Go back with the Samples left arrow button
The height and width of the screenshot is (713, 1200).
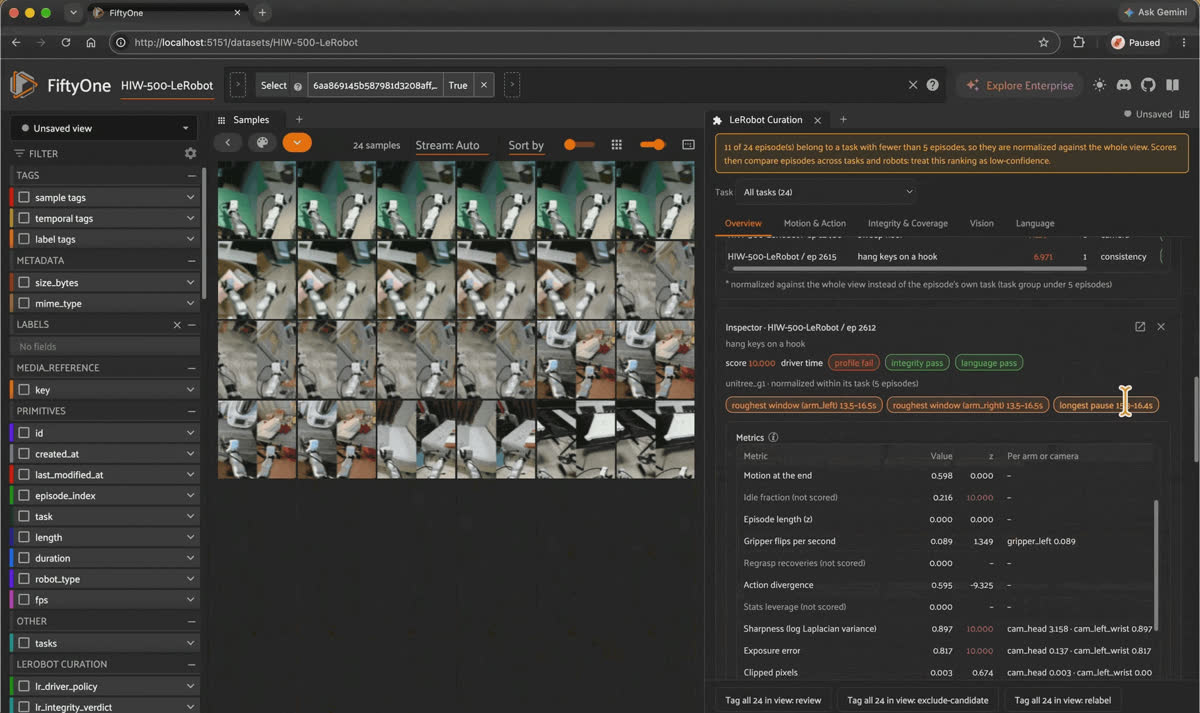point(228,143)
